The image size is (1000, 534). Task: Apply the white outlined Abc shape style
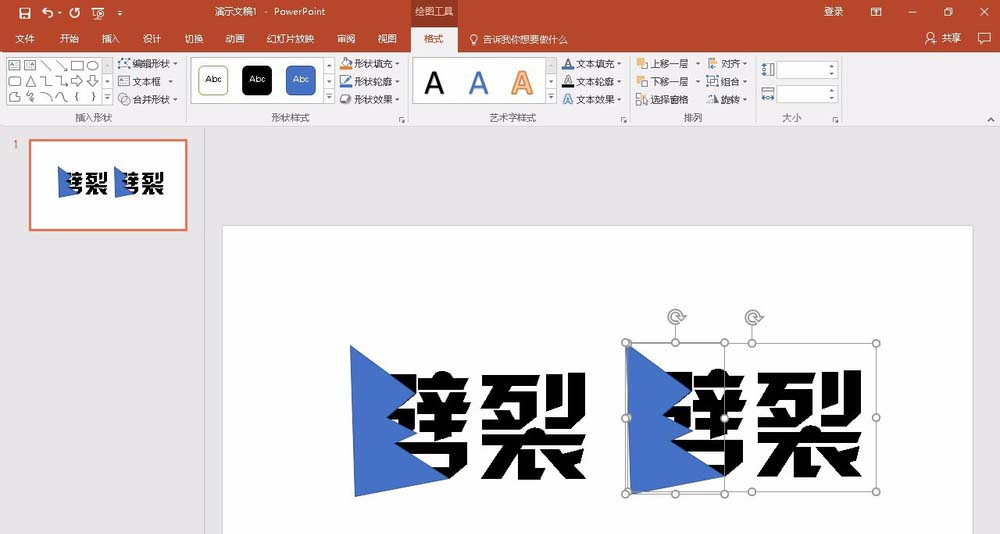point(213,80)
